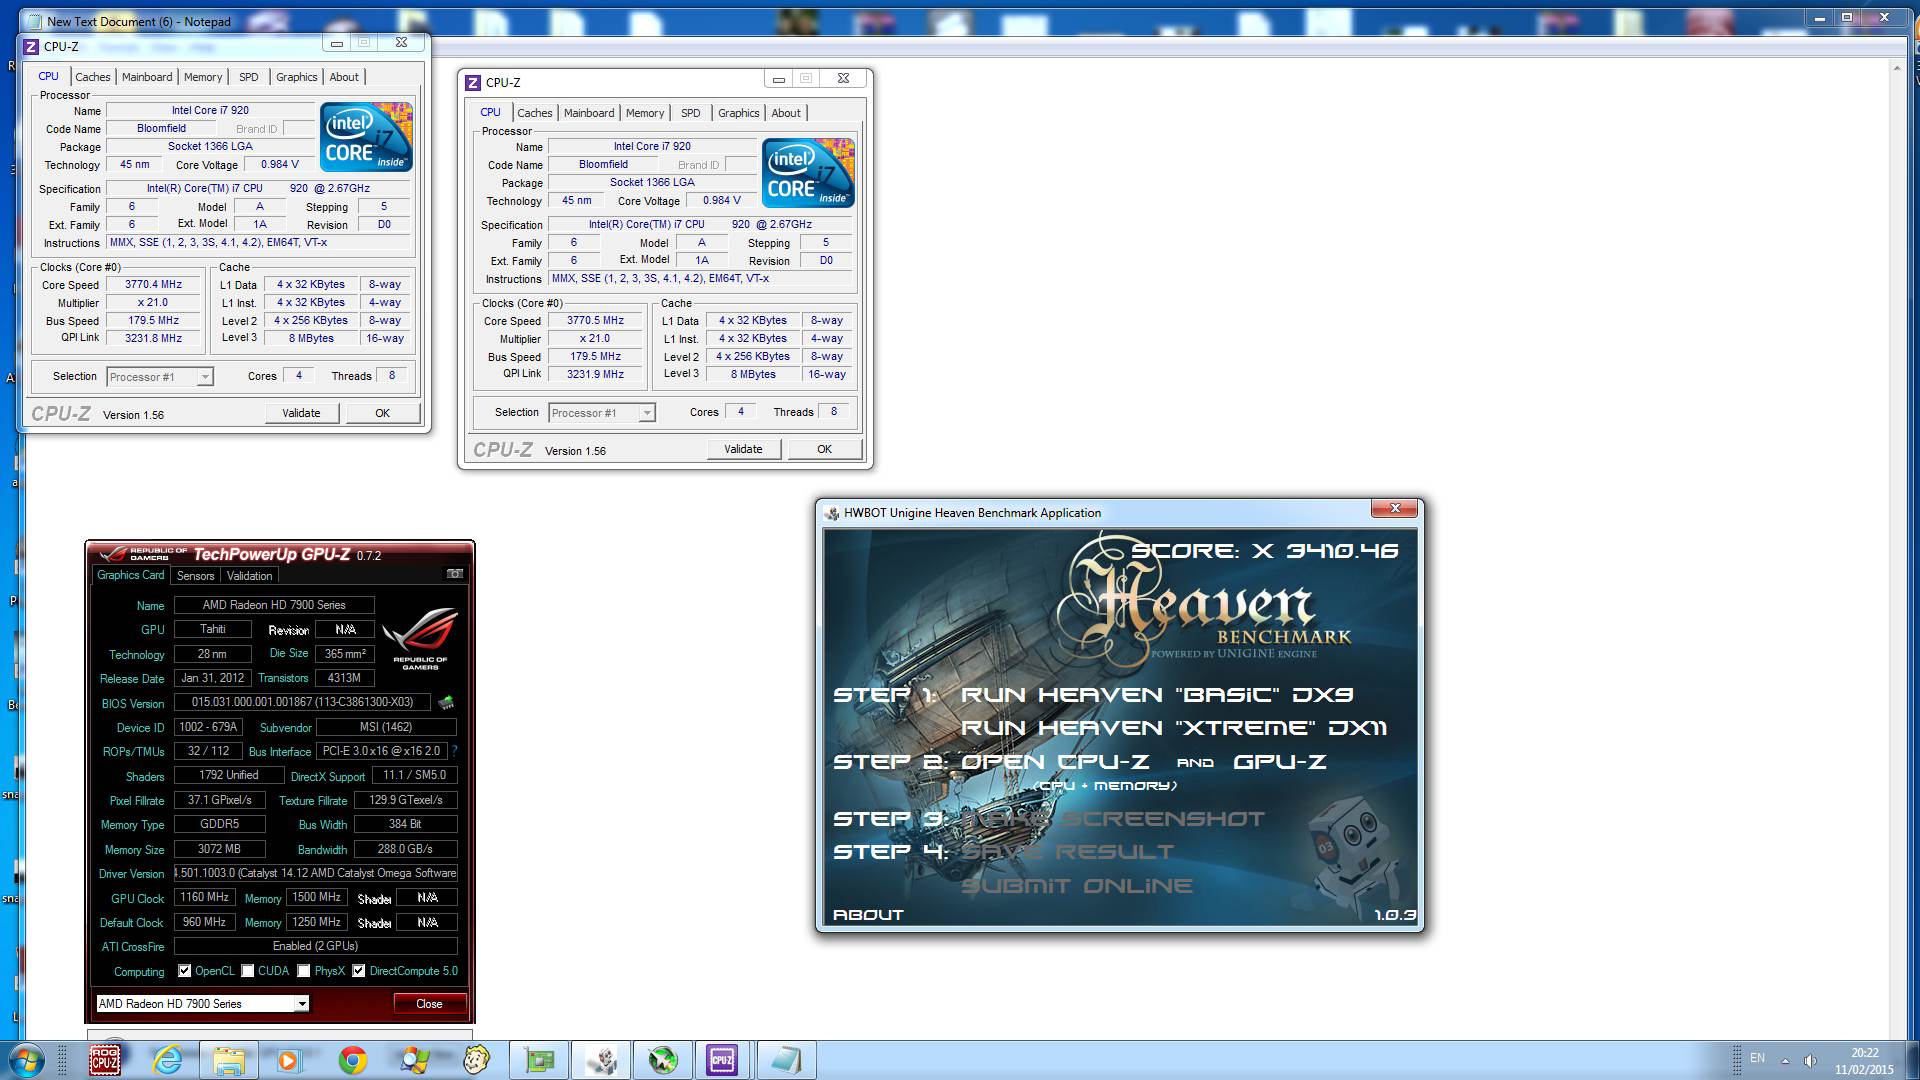Image resolution: width=1920 pixels, height=1080 pixels.
Task: Click Open CPU-Z in Heaven step 2
Action: point(1055,762)
